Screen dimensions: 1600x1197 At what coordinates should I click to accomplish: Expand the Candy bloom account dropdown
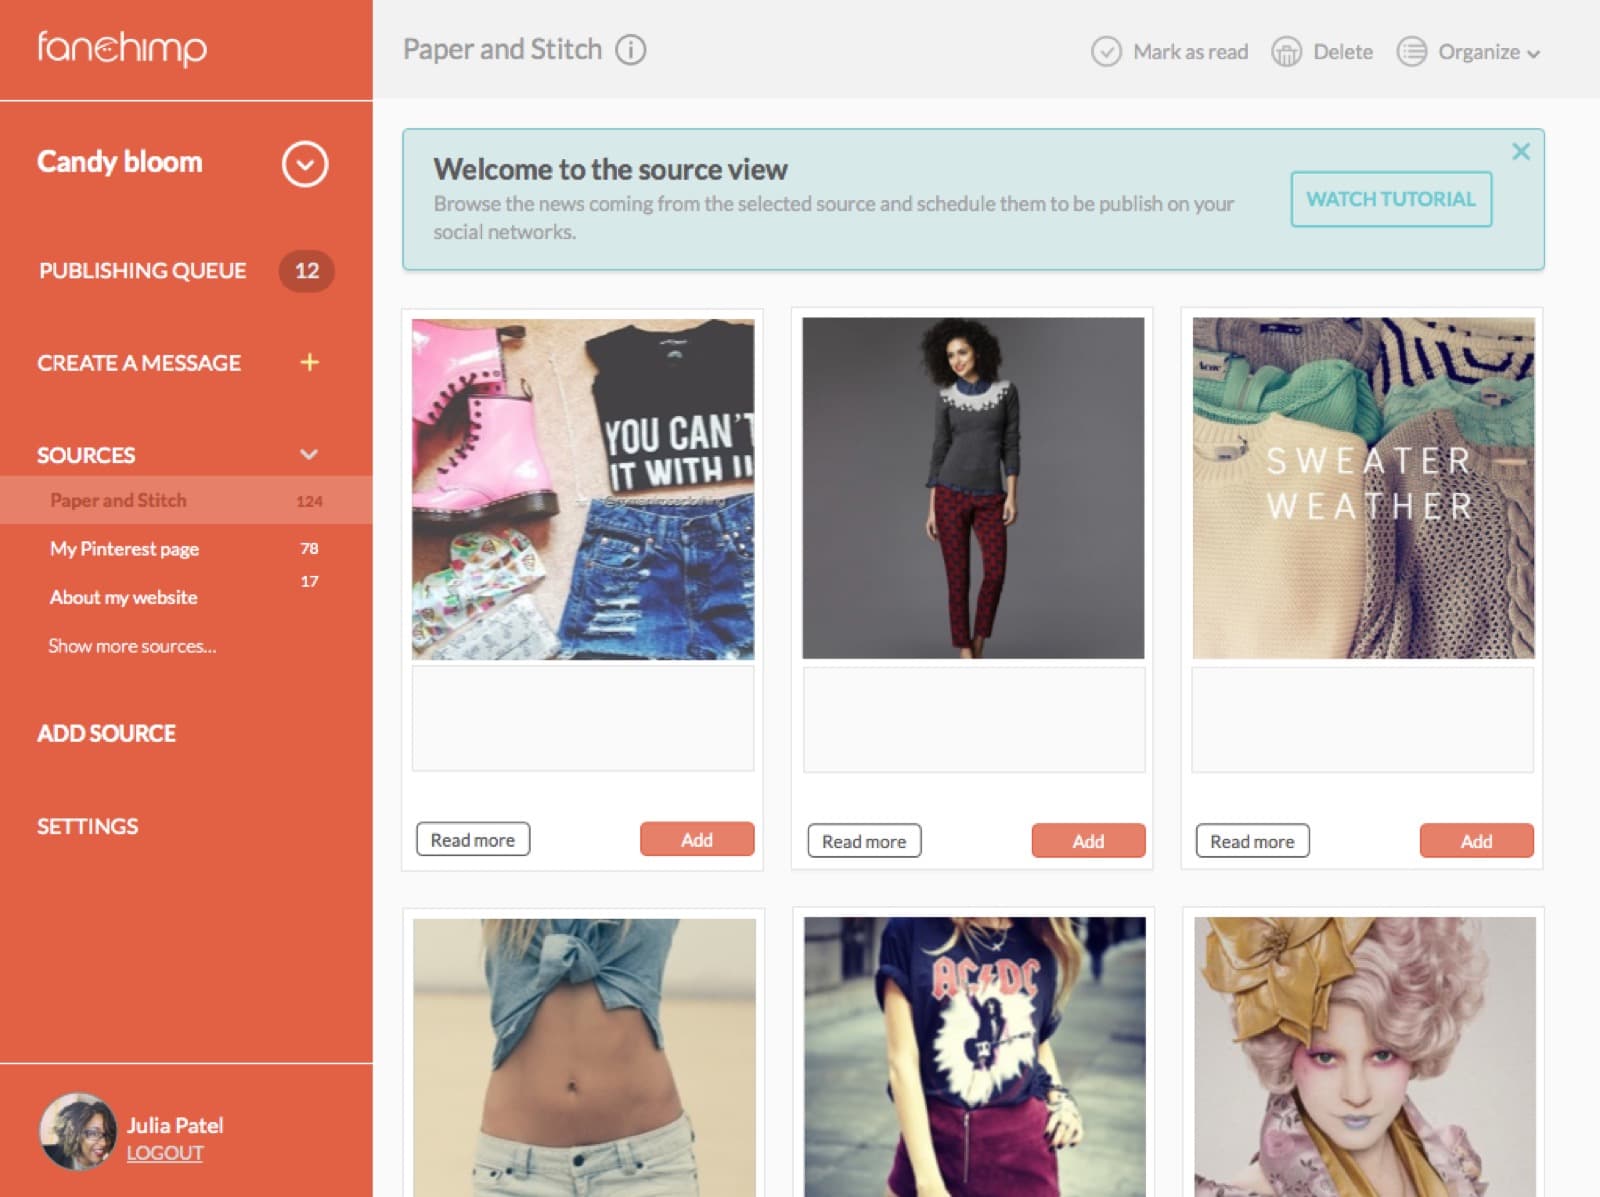coord(305,164)
